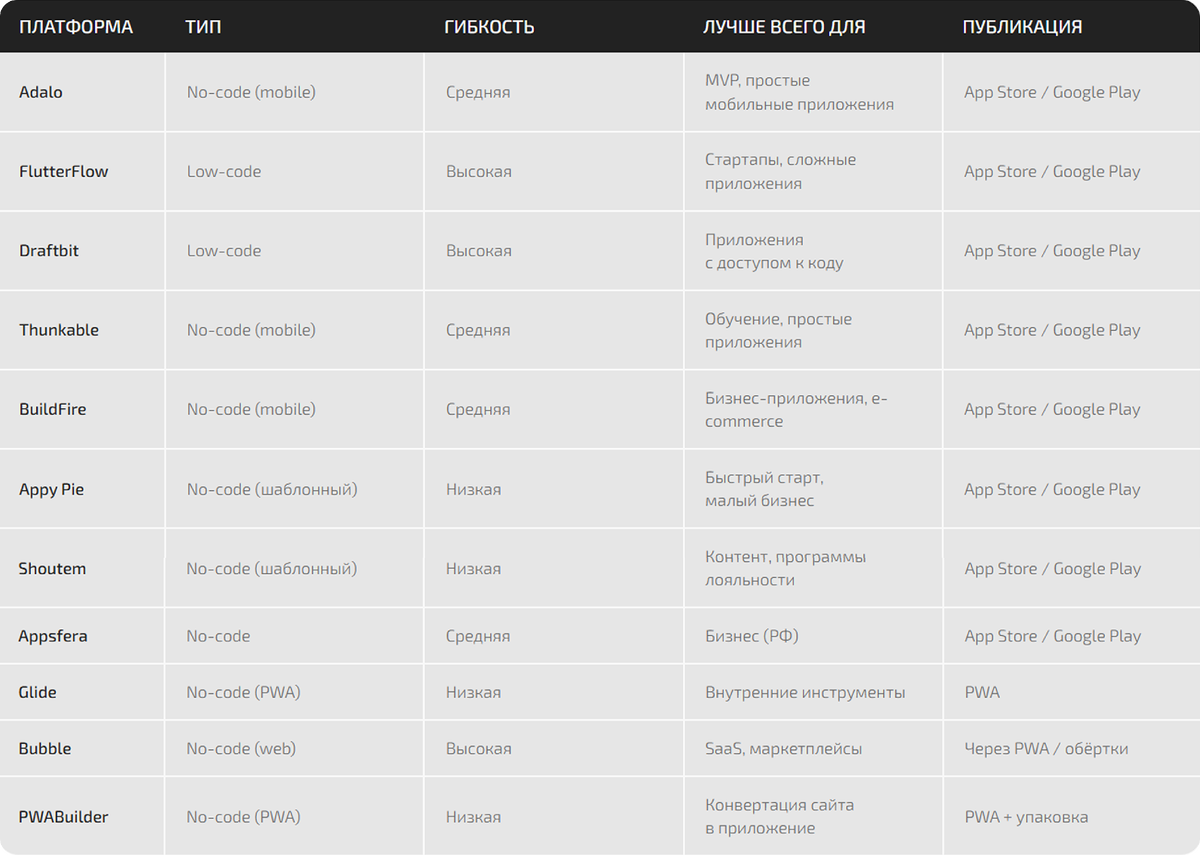Click the 'PWA + упаковка' cell
The width and height of the screenshot is (1200, 855).
click(1026, 817)
